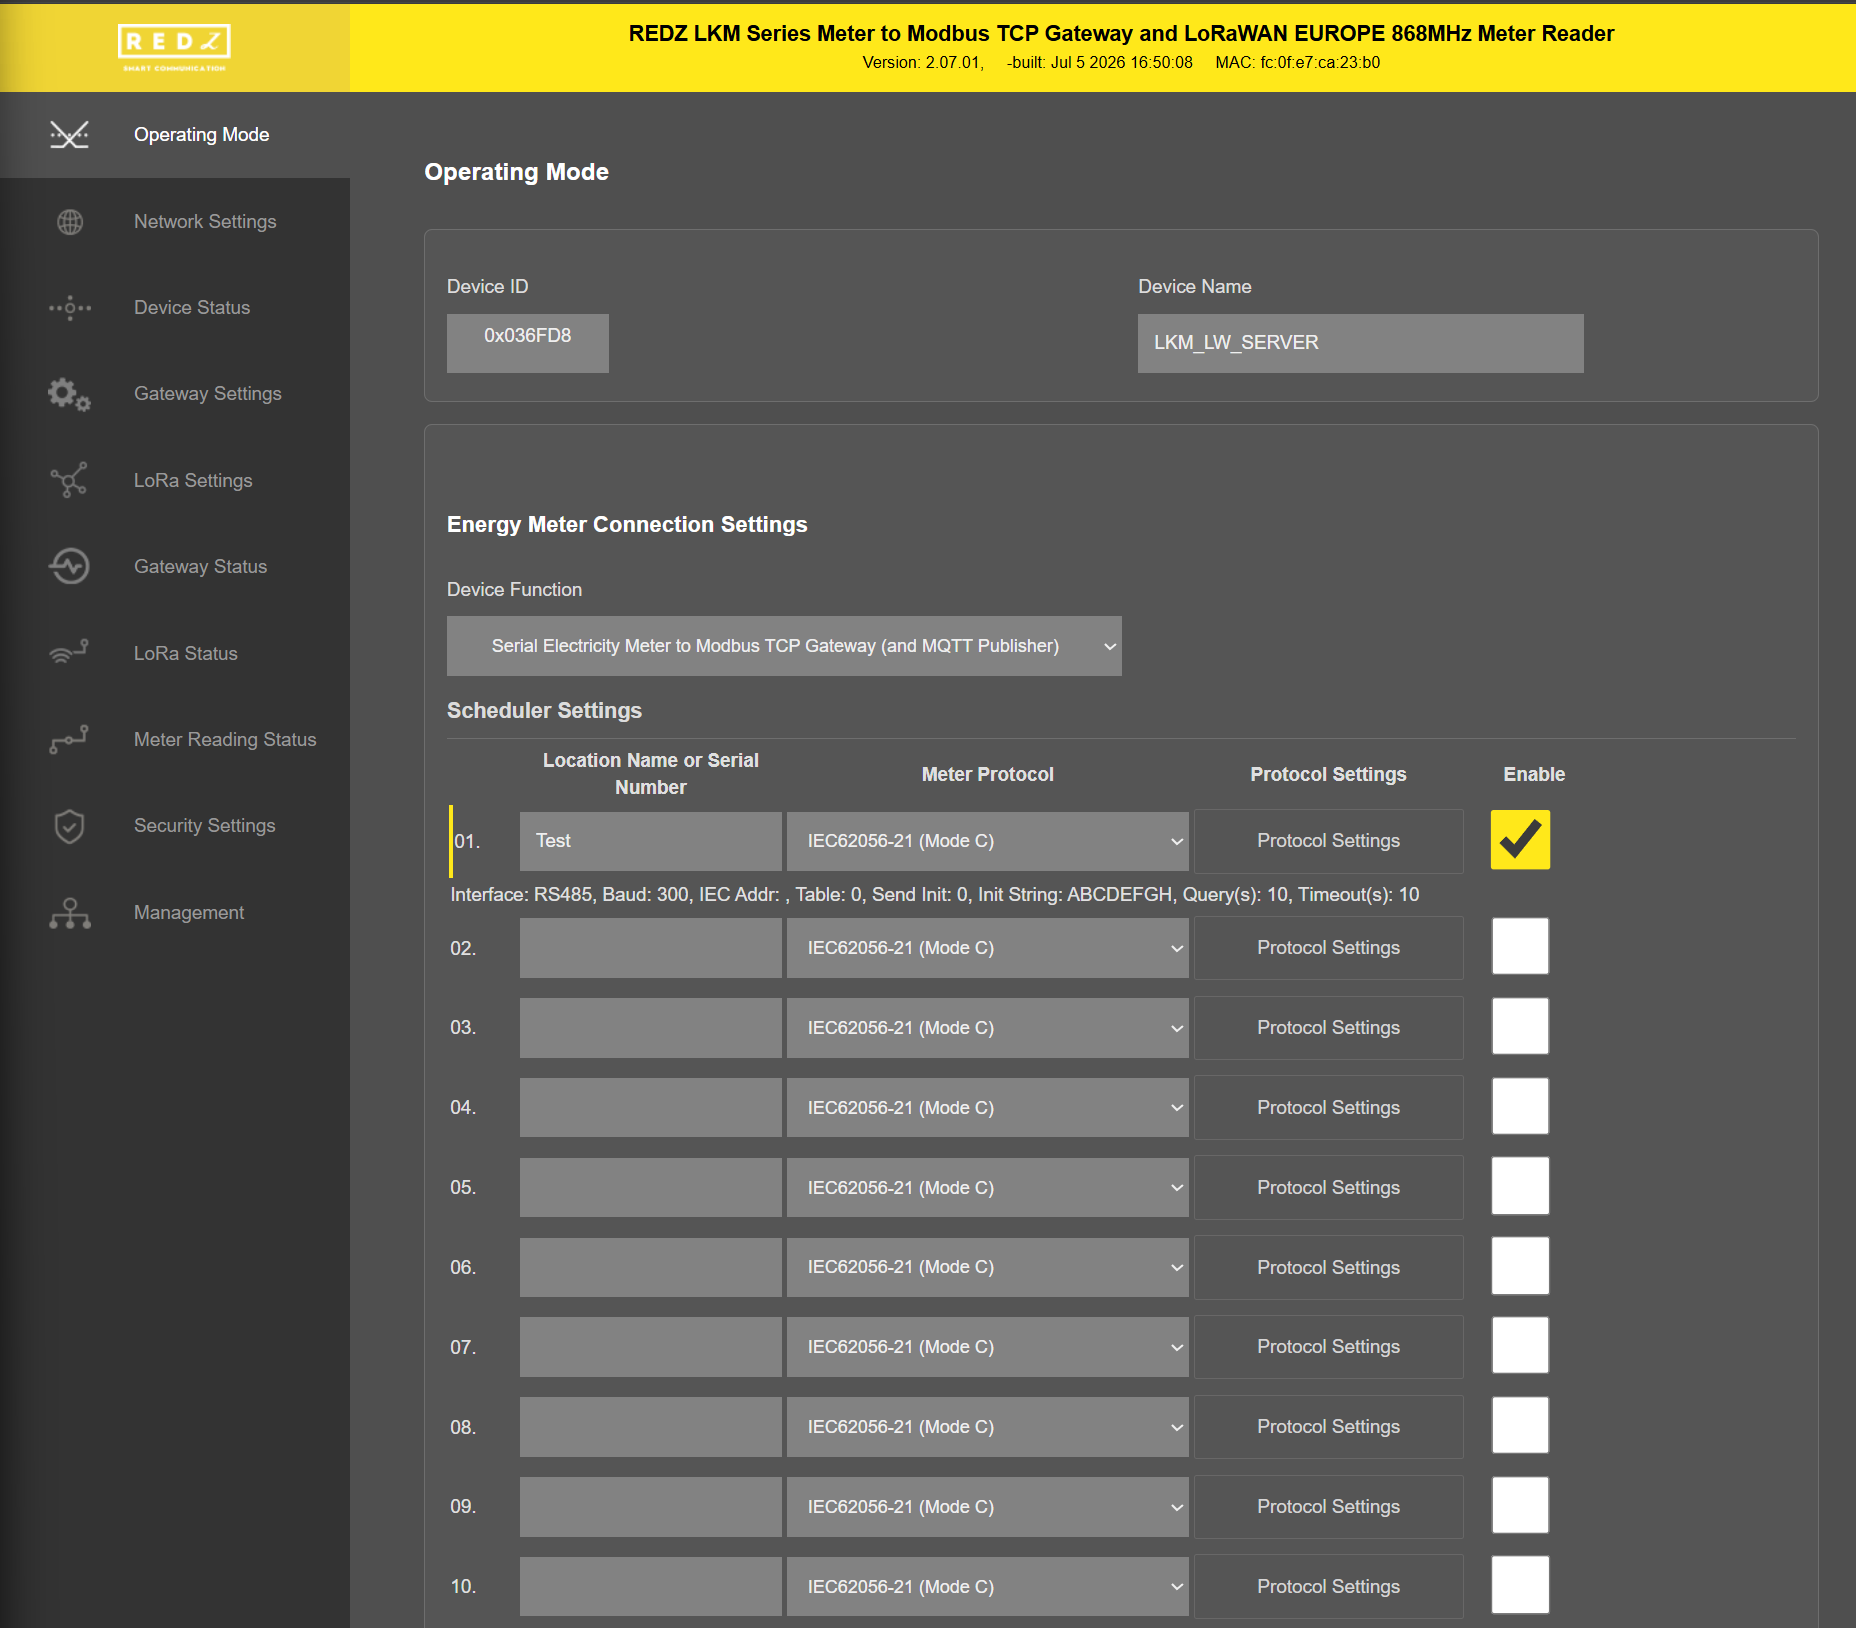
Task: Click the LoRa Settings node icon
Action: tap(69, 480)
